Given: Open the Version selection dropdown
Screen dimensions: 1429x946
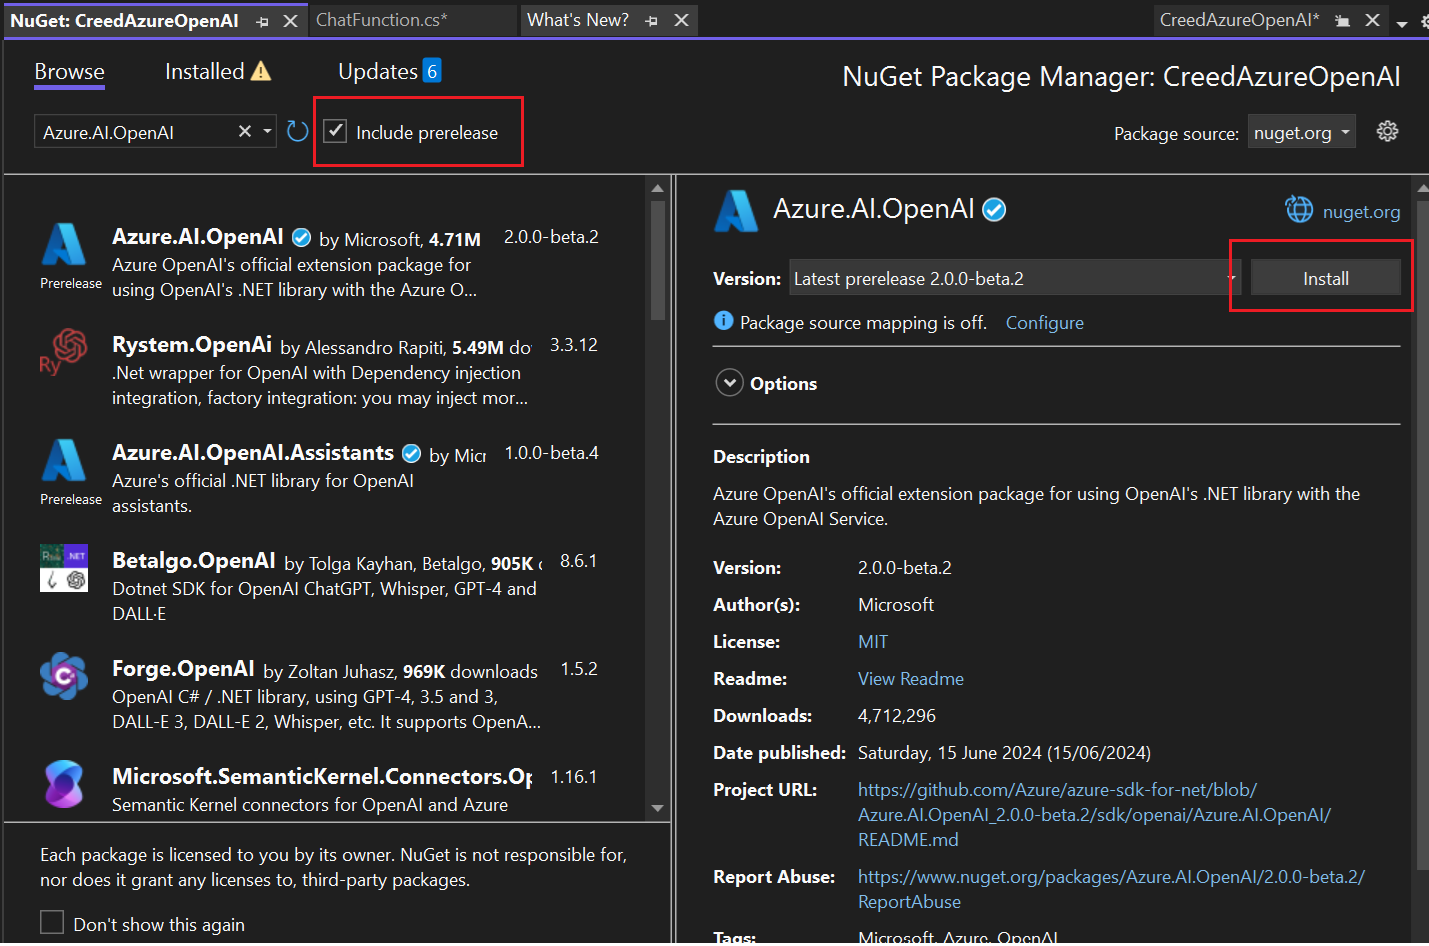Looking at the screenshot, I should (x=1015, y=278).
